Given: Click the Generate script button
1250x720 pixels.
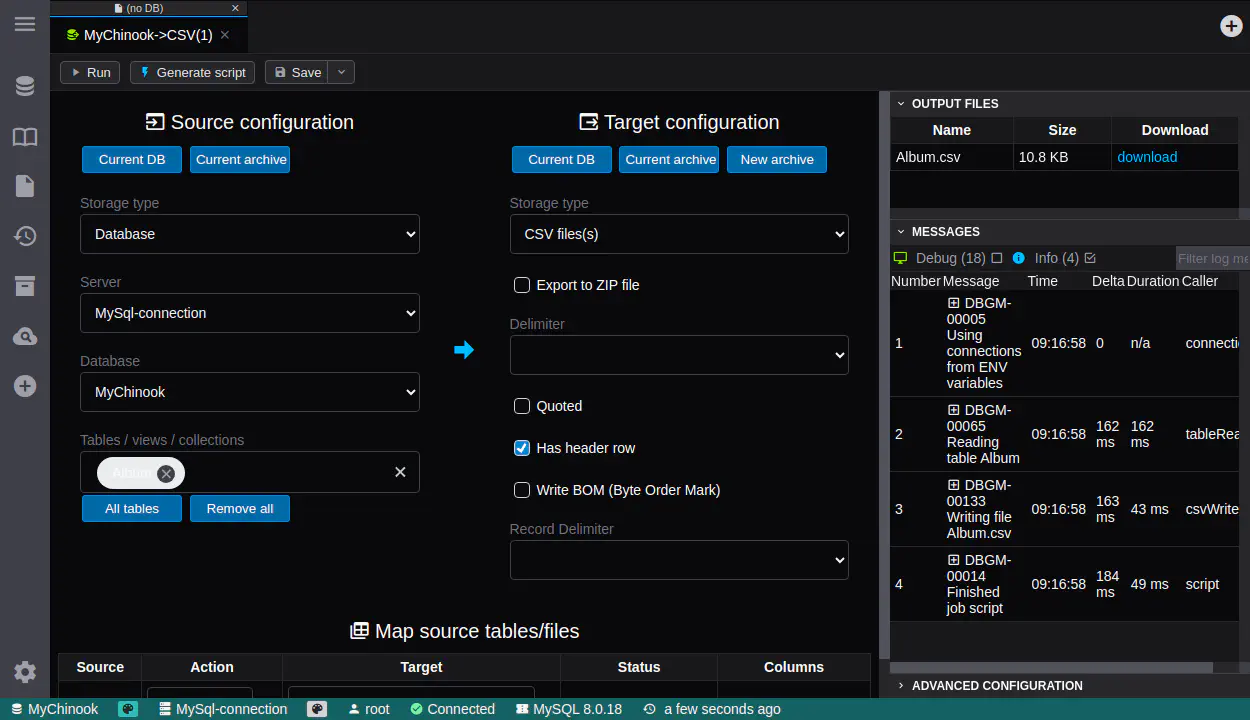Looking at the screenshot, I should point(193,72).
